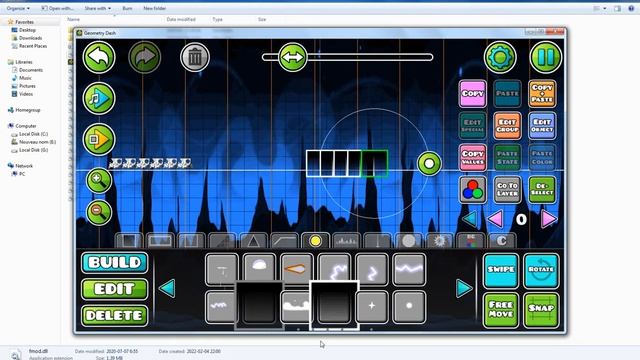Select the sawblade gear category tab
The height and width of the screenshot is (360, 640).
pyautogui.click(x=439, y=241)
